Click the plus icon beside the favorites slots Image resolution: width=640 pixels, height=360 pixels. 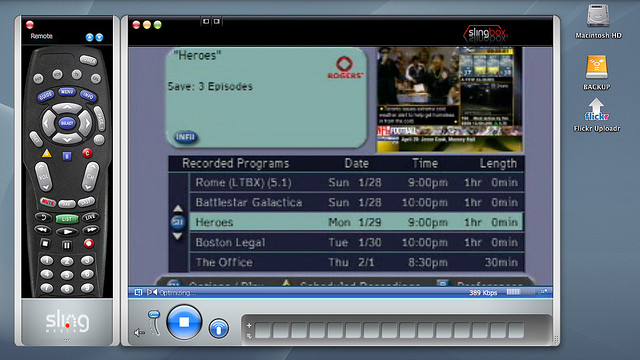coord(249,326)
